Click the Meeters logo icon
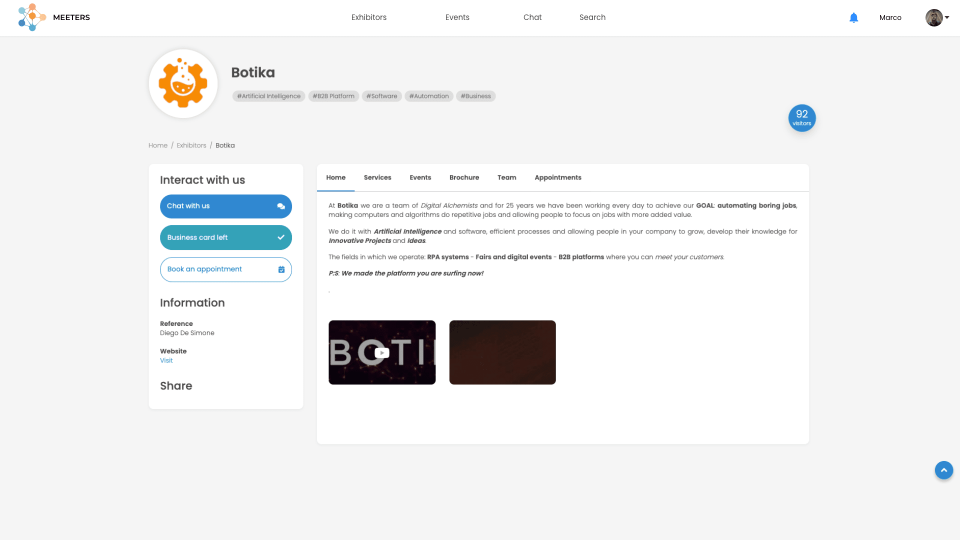The width and height of the screenshot is (960, 540). click(x=32, y=17)
